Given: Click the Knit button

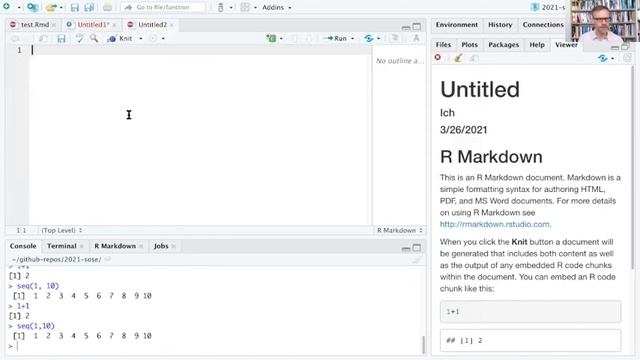Looking at the screenshot, I should 120,38.
